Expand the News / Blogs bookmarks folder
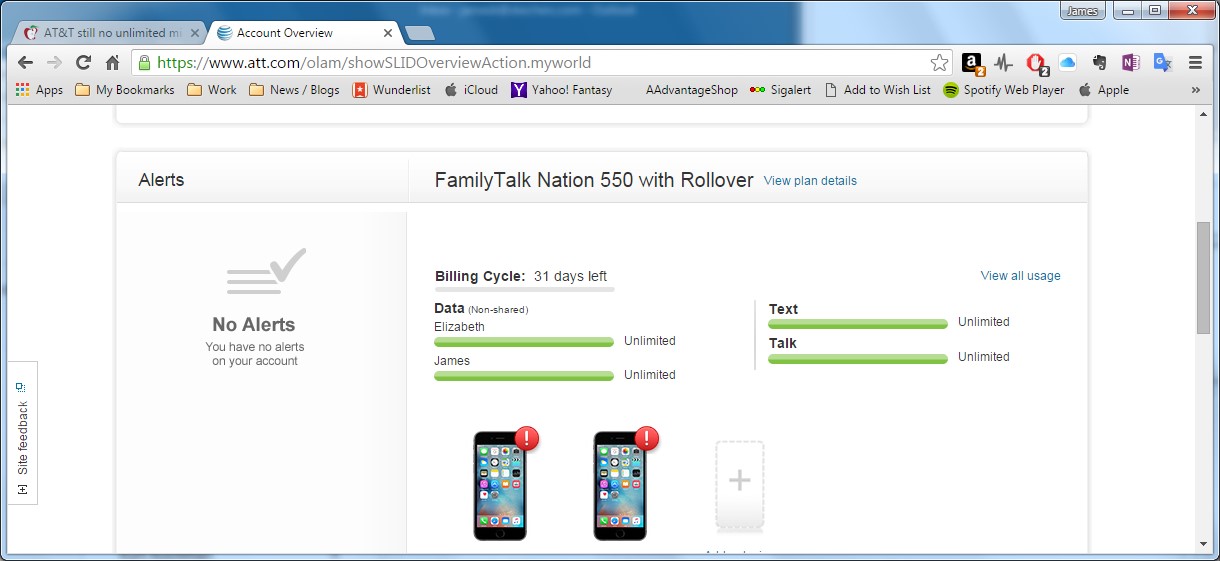 [294, 89]
